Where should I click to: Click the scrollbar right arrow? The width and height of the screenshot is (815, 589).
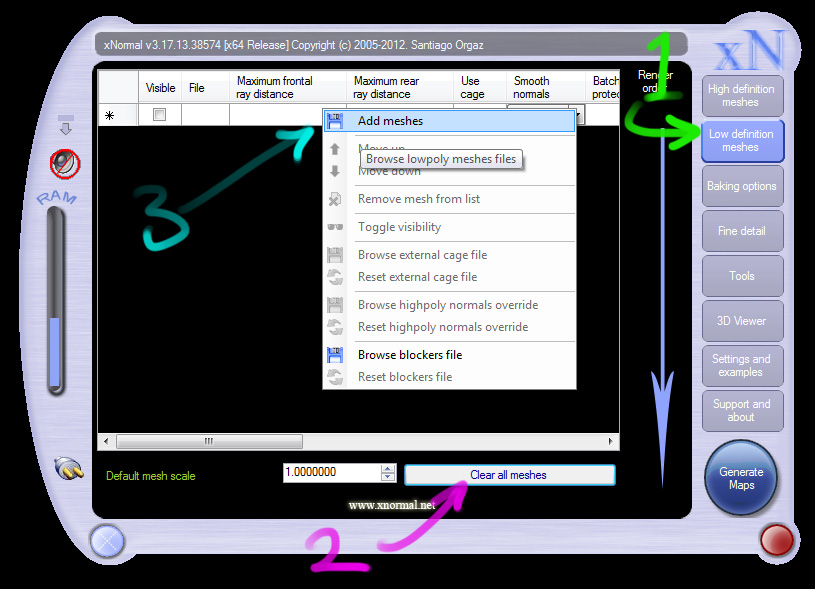click(x=611, y=441)
